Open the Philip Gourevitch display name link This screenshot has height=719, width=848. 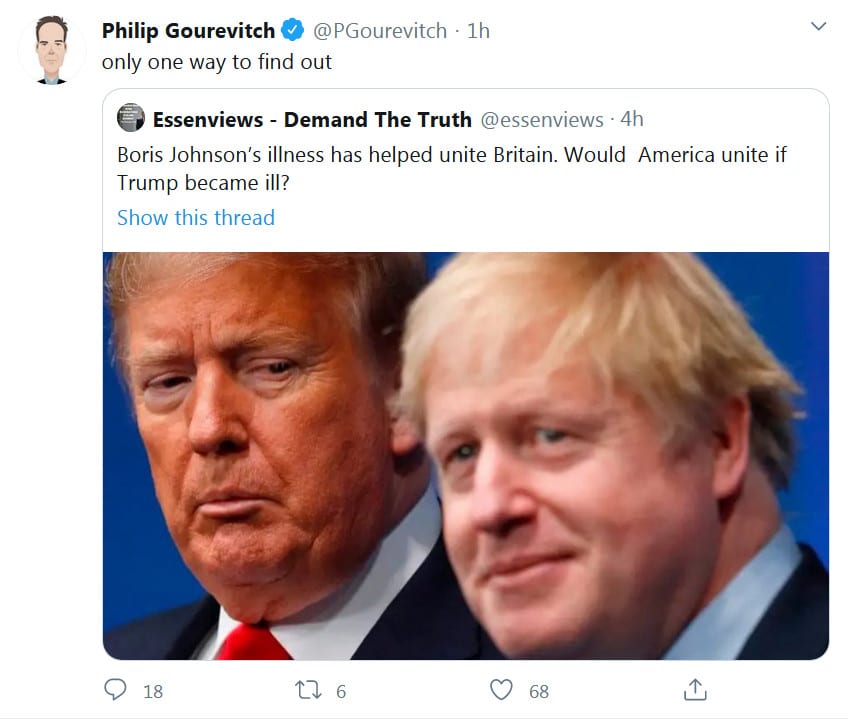188,31
